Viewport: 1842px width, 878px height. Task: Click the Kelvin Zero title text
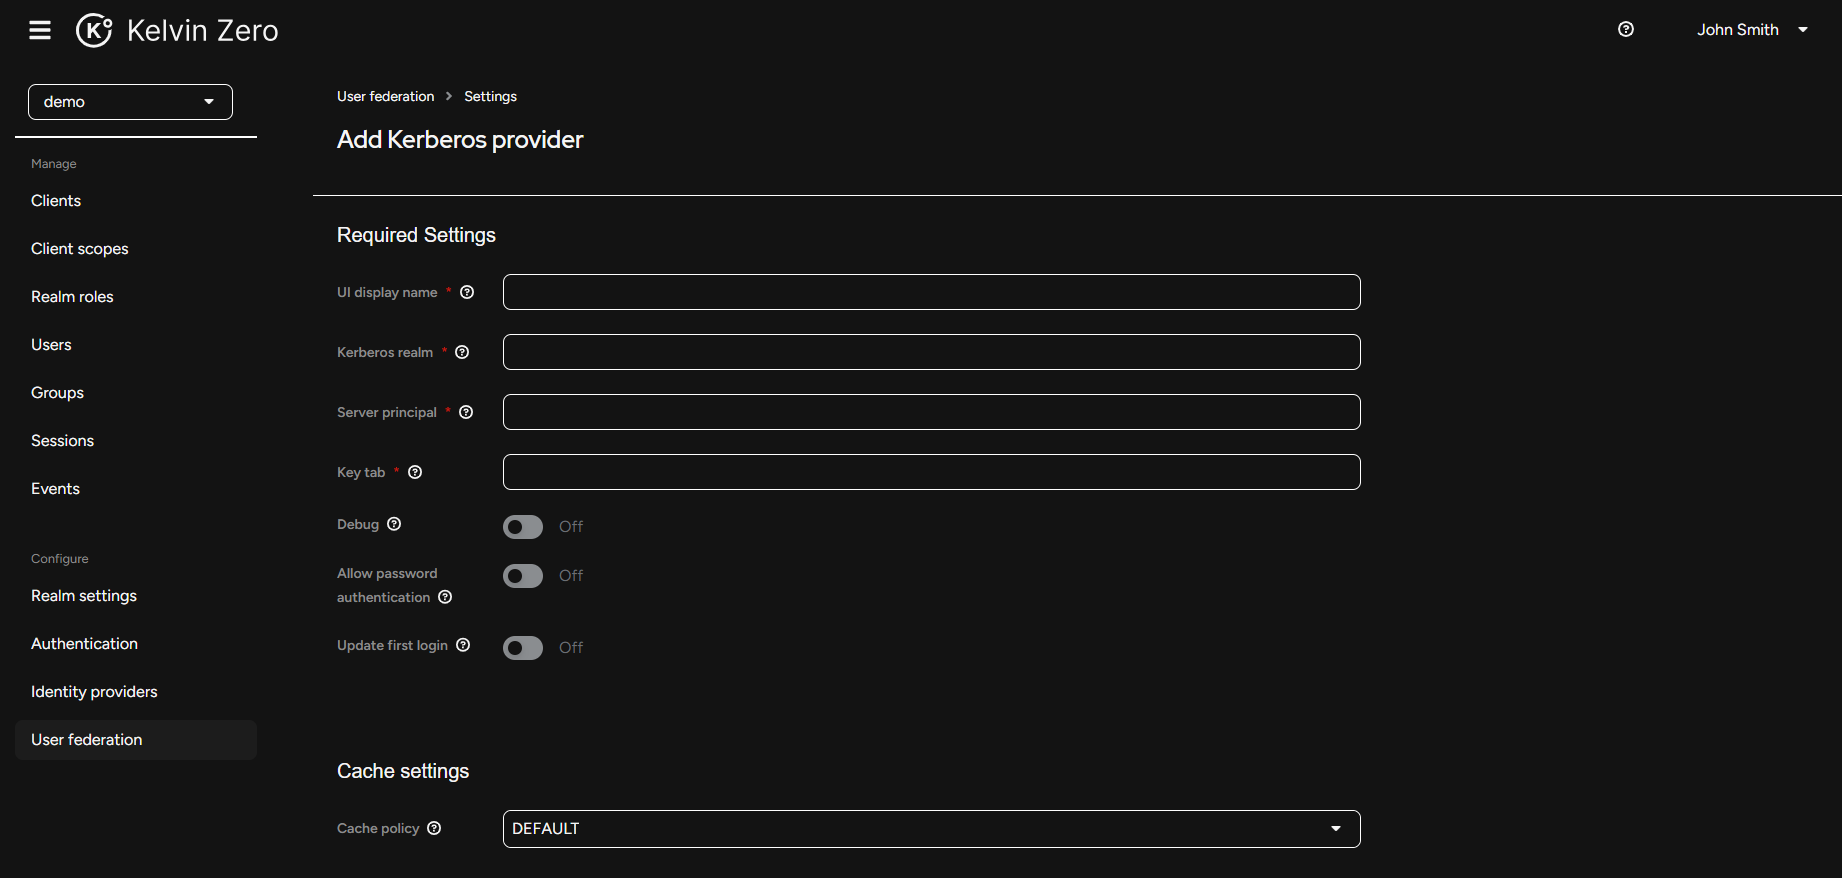click(x=203, y=31)
